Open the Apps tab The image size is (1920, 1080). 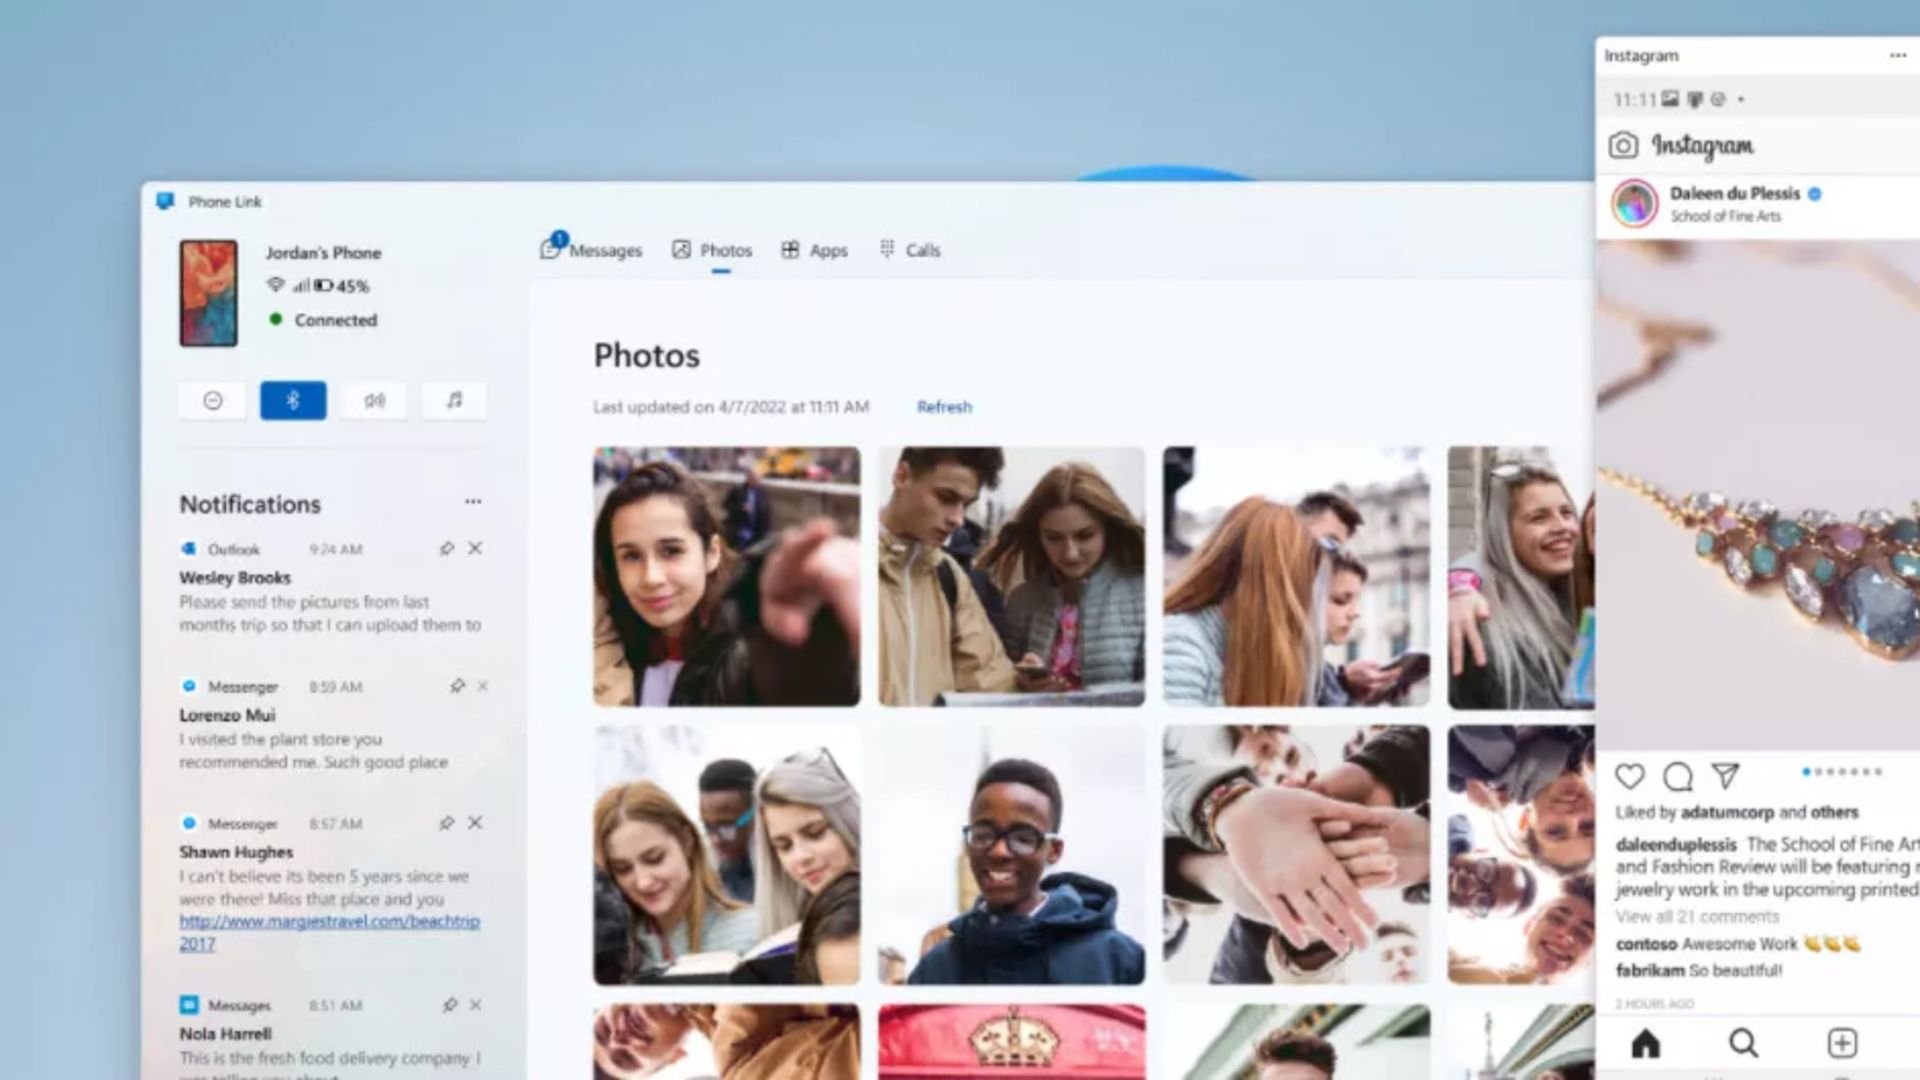click(814, 250)
